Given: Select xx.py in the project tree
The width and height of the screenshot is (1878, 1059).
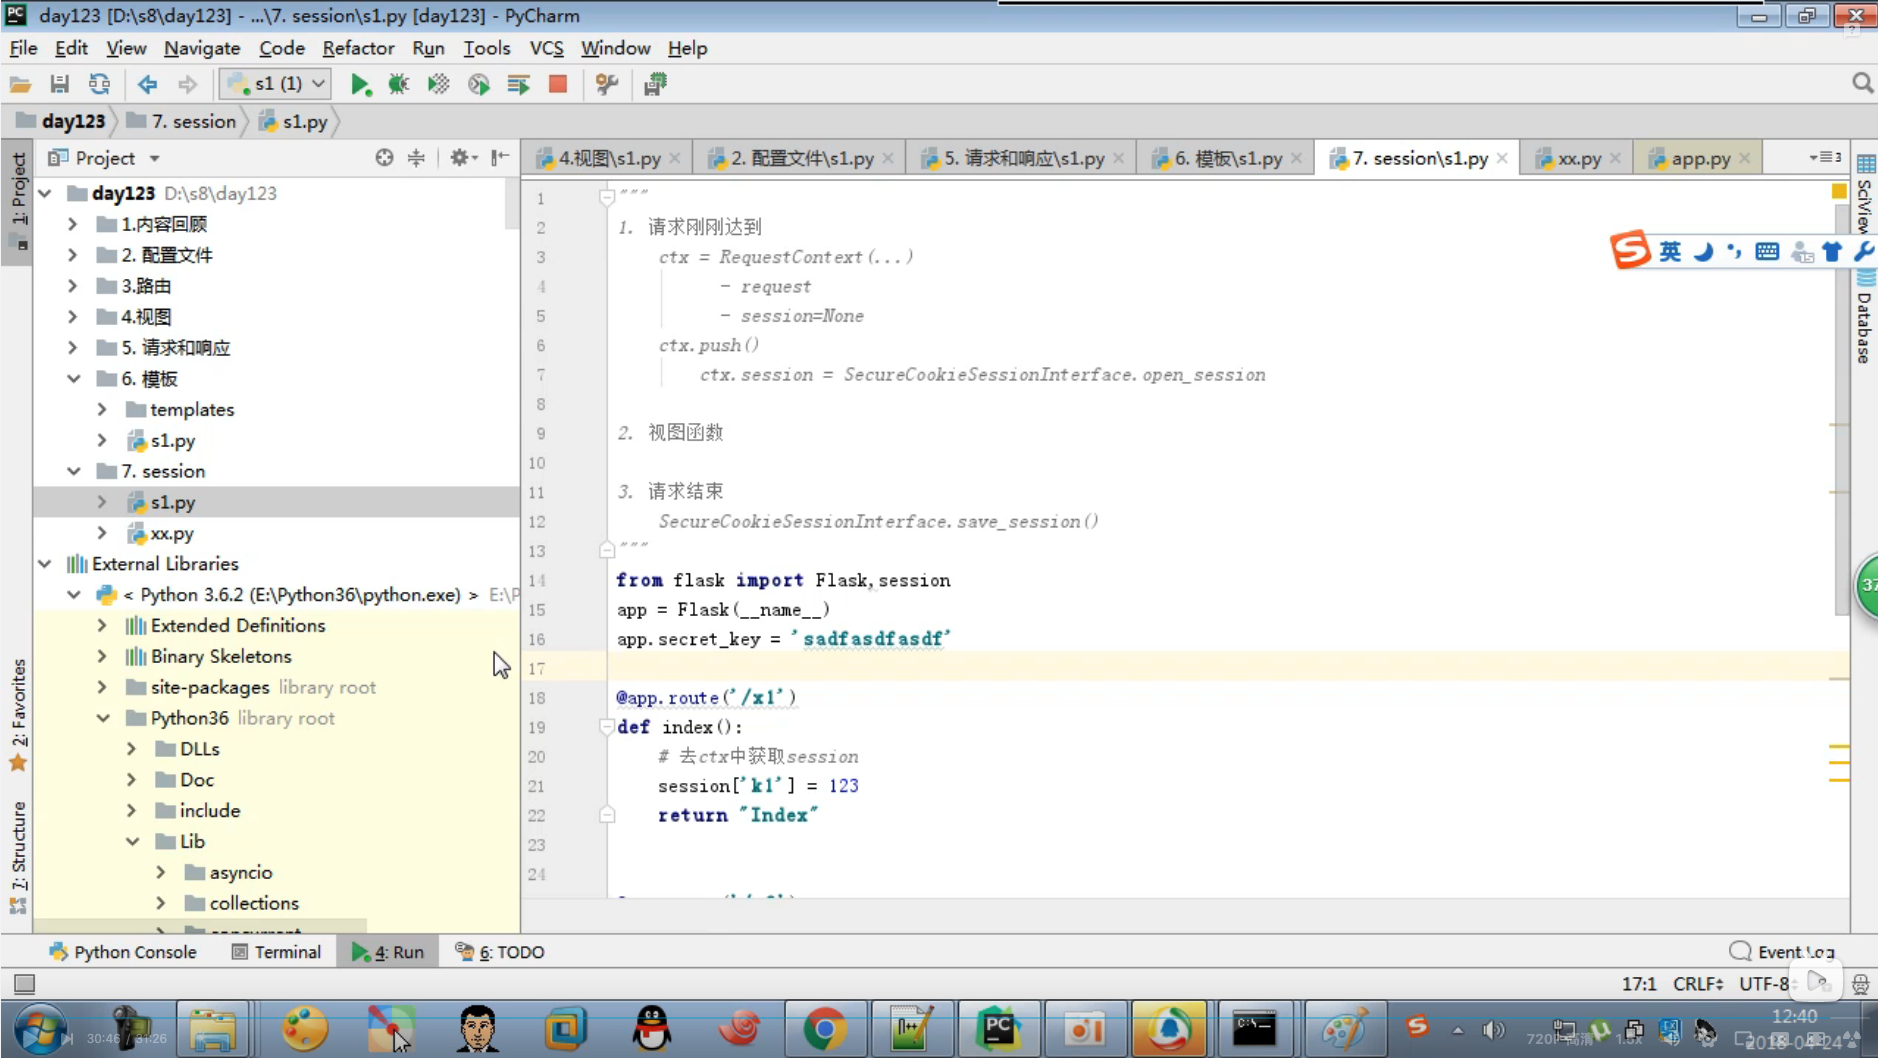Looking at the screenshot, I should (x=172, y=533).
